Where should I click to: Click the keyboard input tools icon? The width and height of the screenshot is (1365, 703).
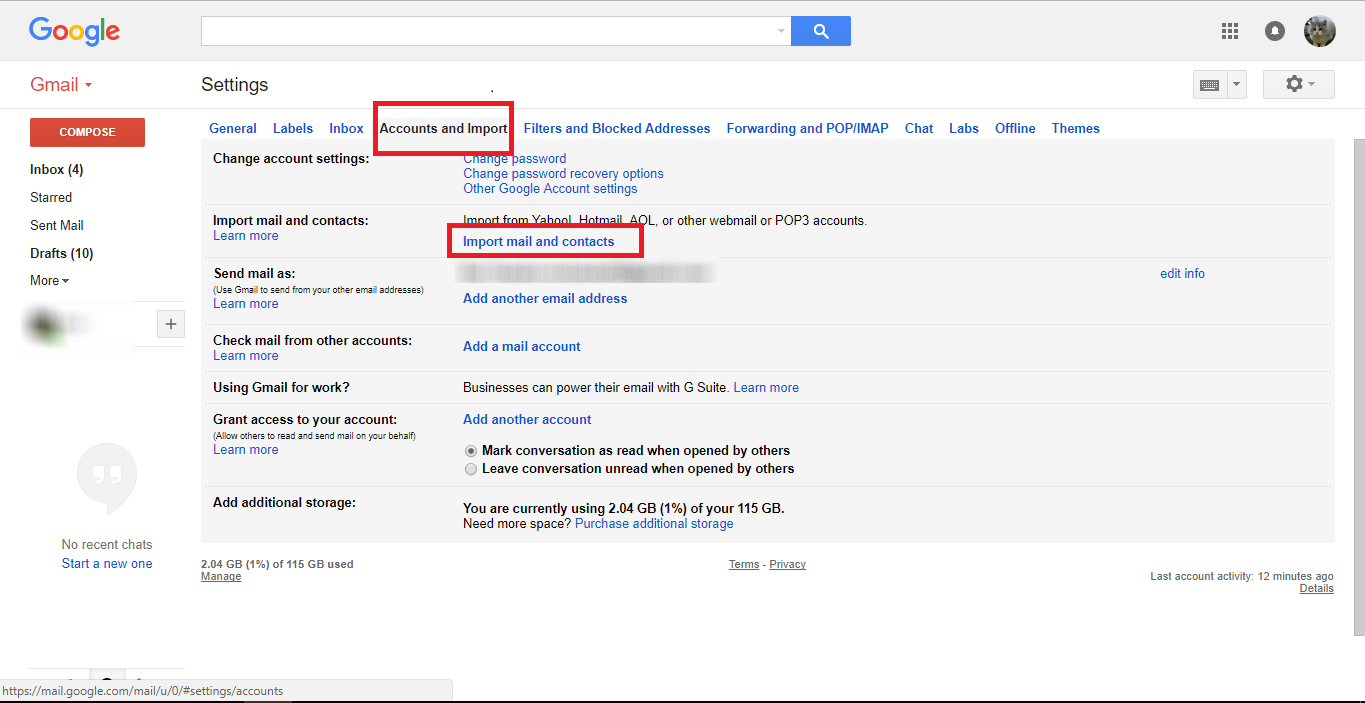point(1209,85)
